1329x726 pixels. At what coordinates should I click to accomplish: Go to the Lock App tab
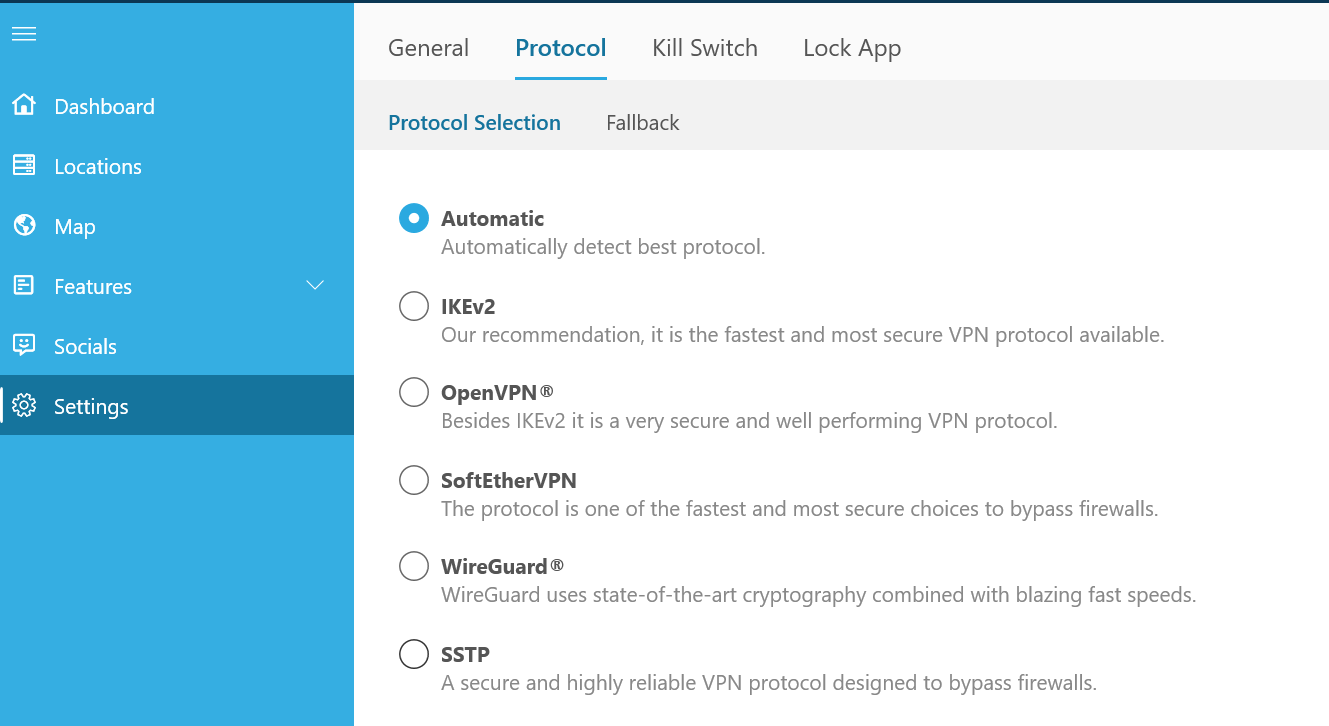[852, 48]
